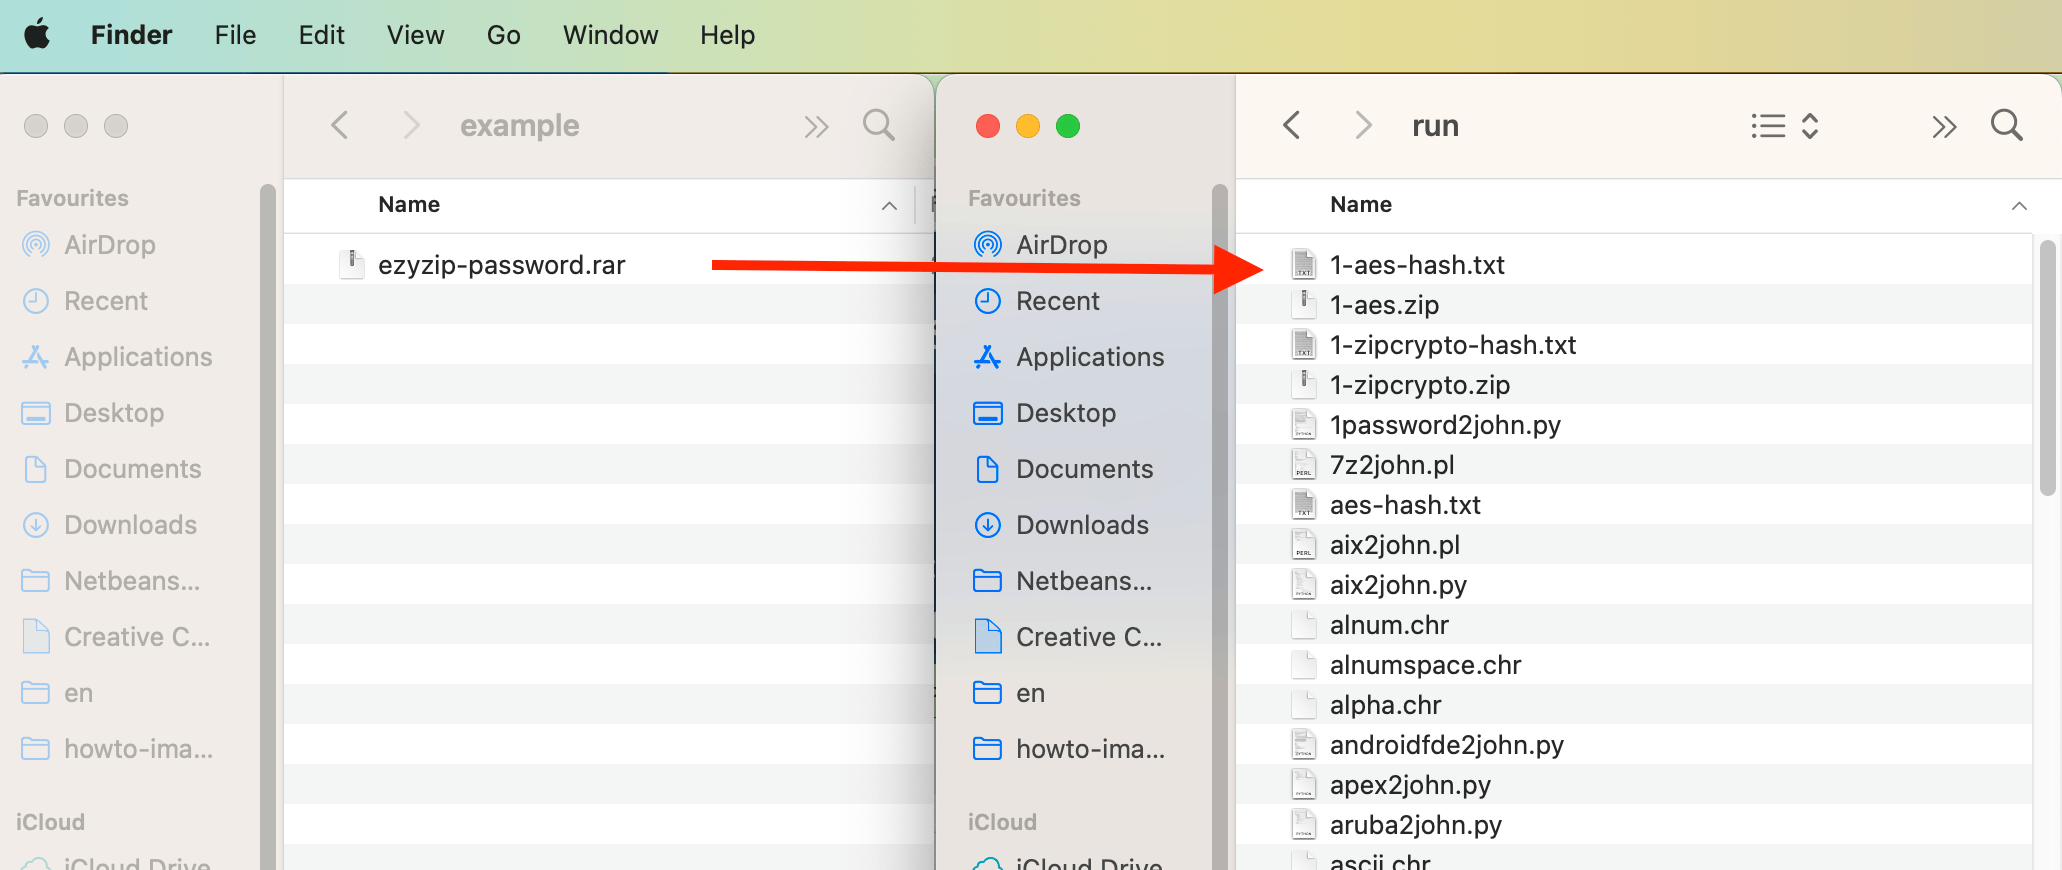2062x870 pixels.
Task: Select Applications in the run window sidebar
Action: [x=1089, y=357]
